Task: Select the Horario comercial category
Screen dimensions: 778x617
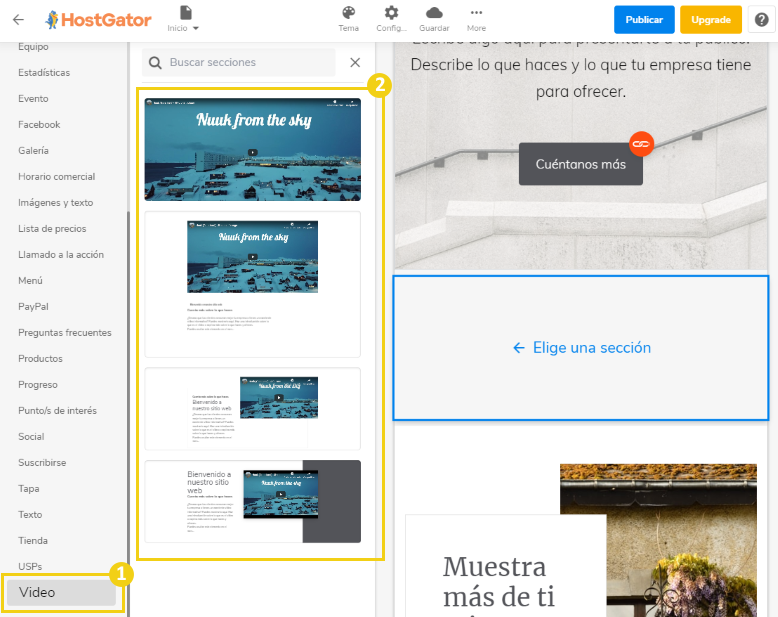Action: (57, 177)
